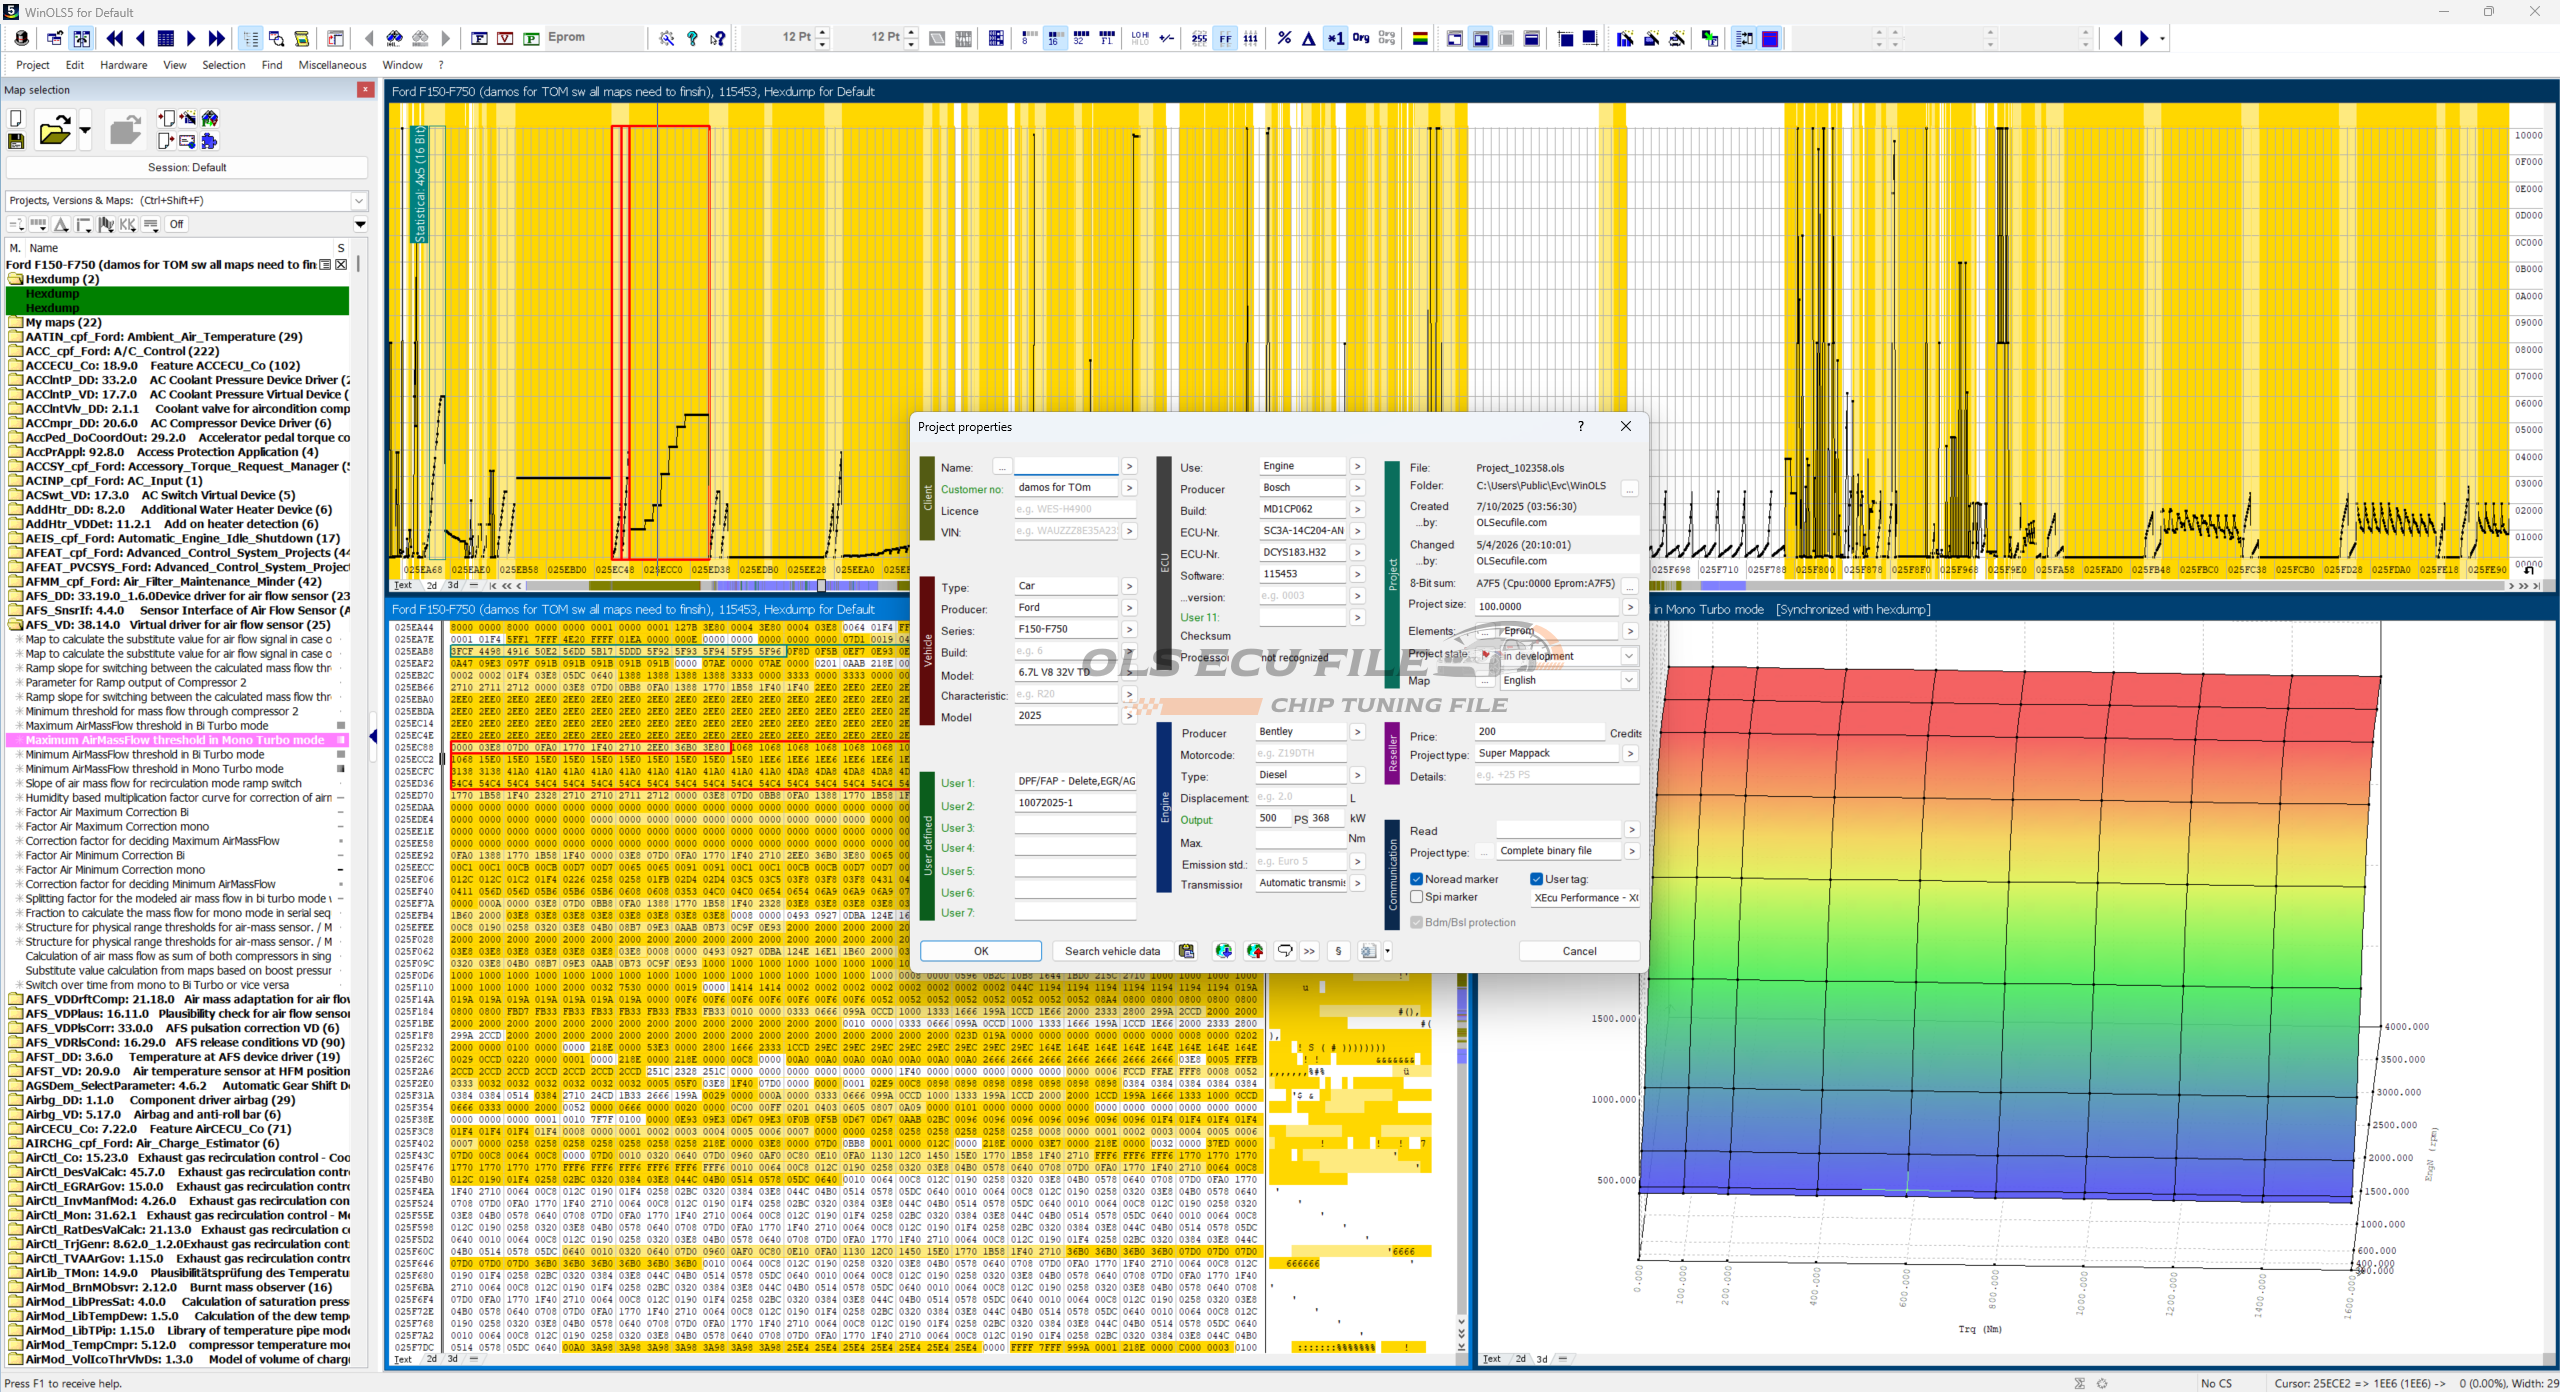Click the clipboard icon next to Search vehicle data
Image resolution: width=2560 pixels, height=1392 pixels.
click(1186, 951)
